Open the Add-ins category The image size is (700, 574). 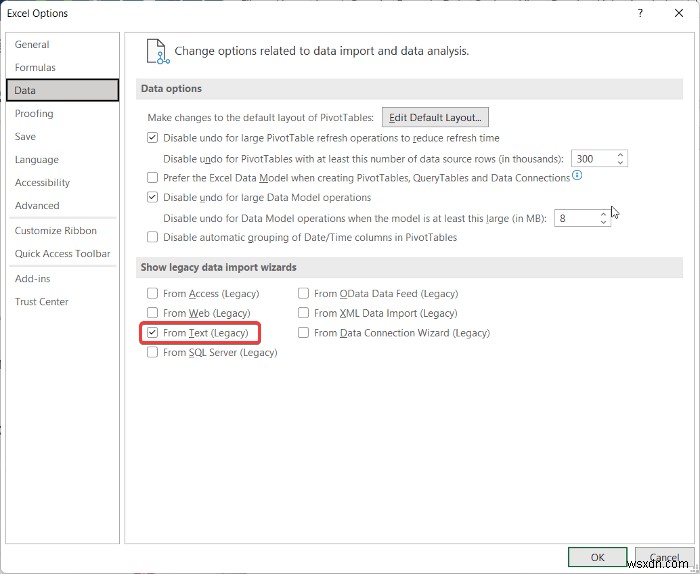click(62, 279)
